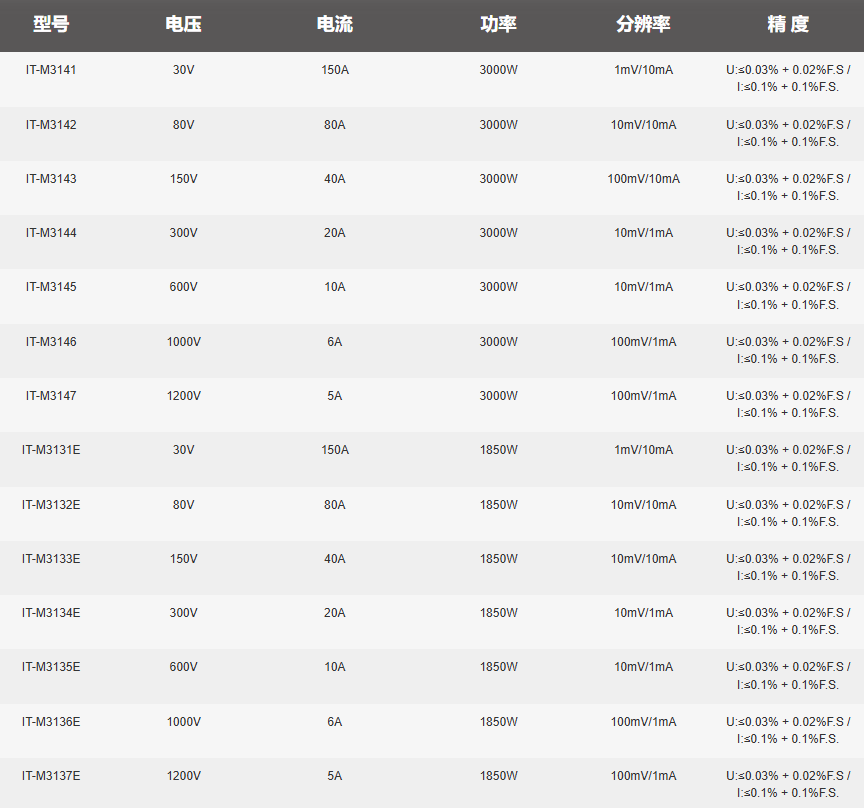Click the 电流 column header
Screen dimensions: 864x808
(334, 24)
